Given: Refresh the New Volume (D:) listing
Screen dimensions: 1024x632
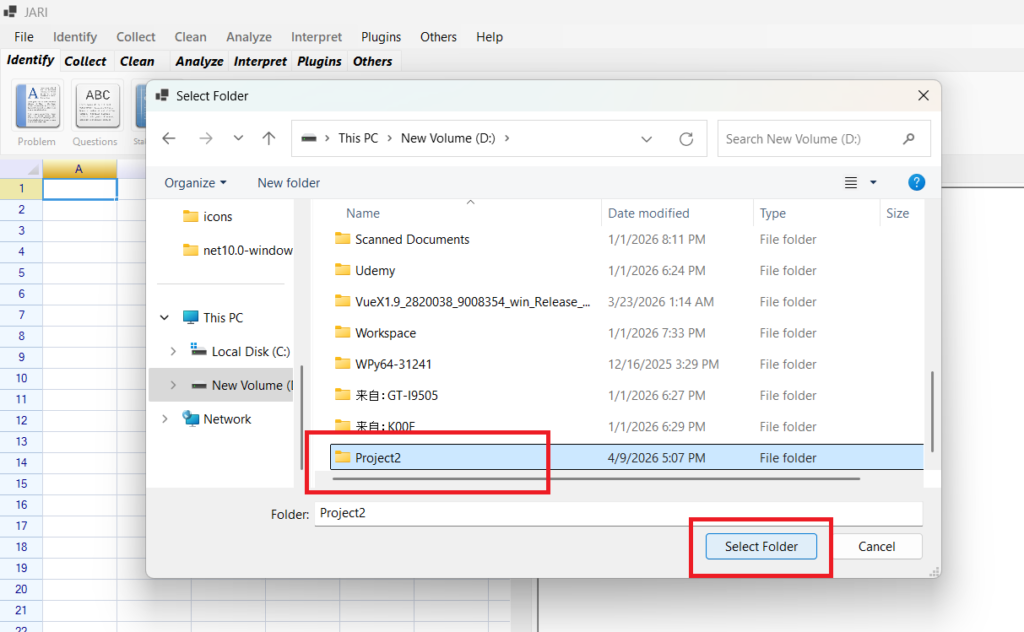Looking at the screenshot, I should (686, 139).
